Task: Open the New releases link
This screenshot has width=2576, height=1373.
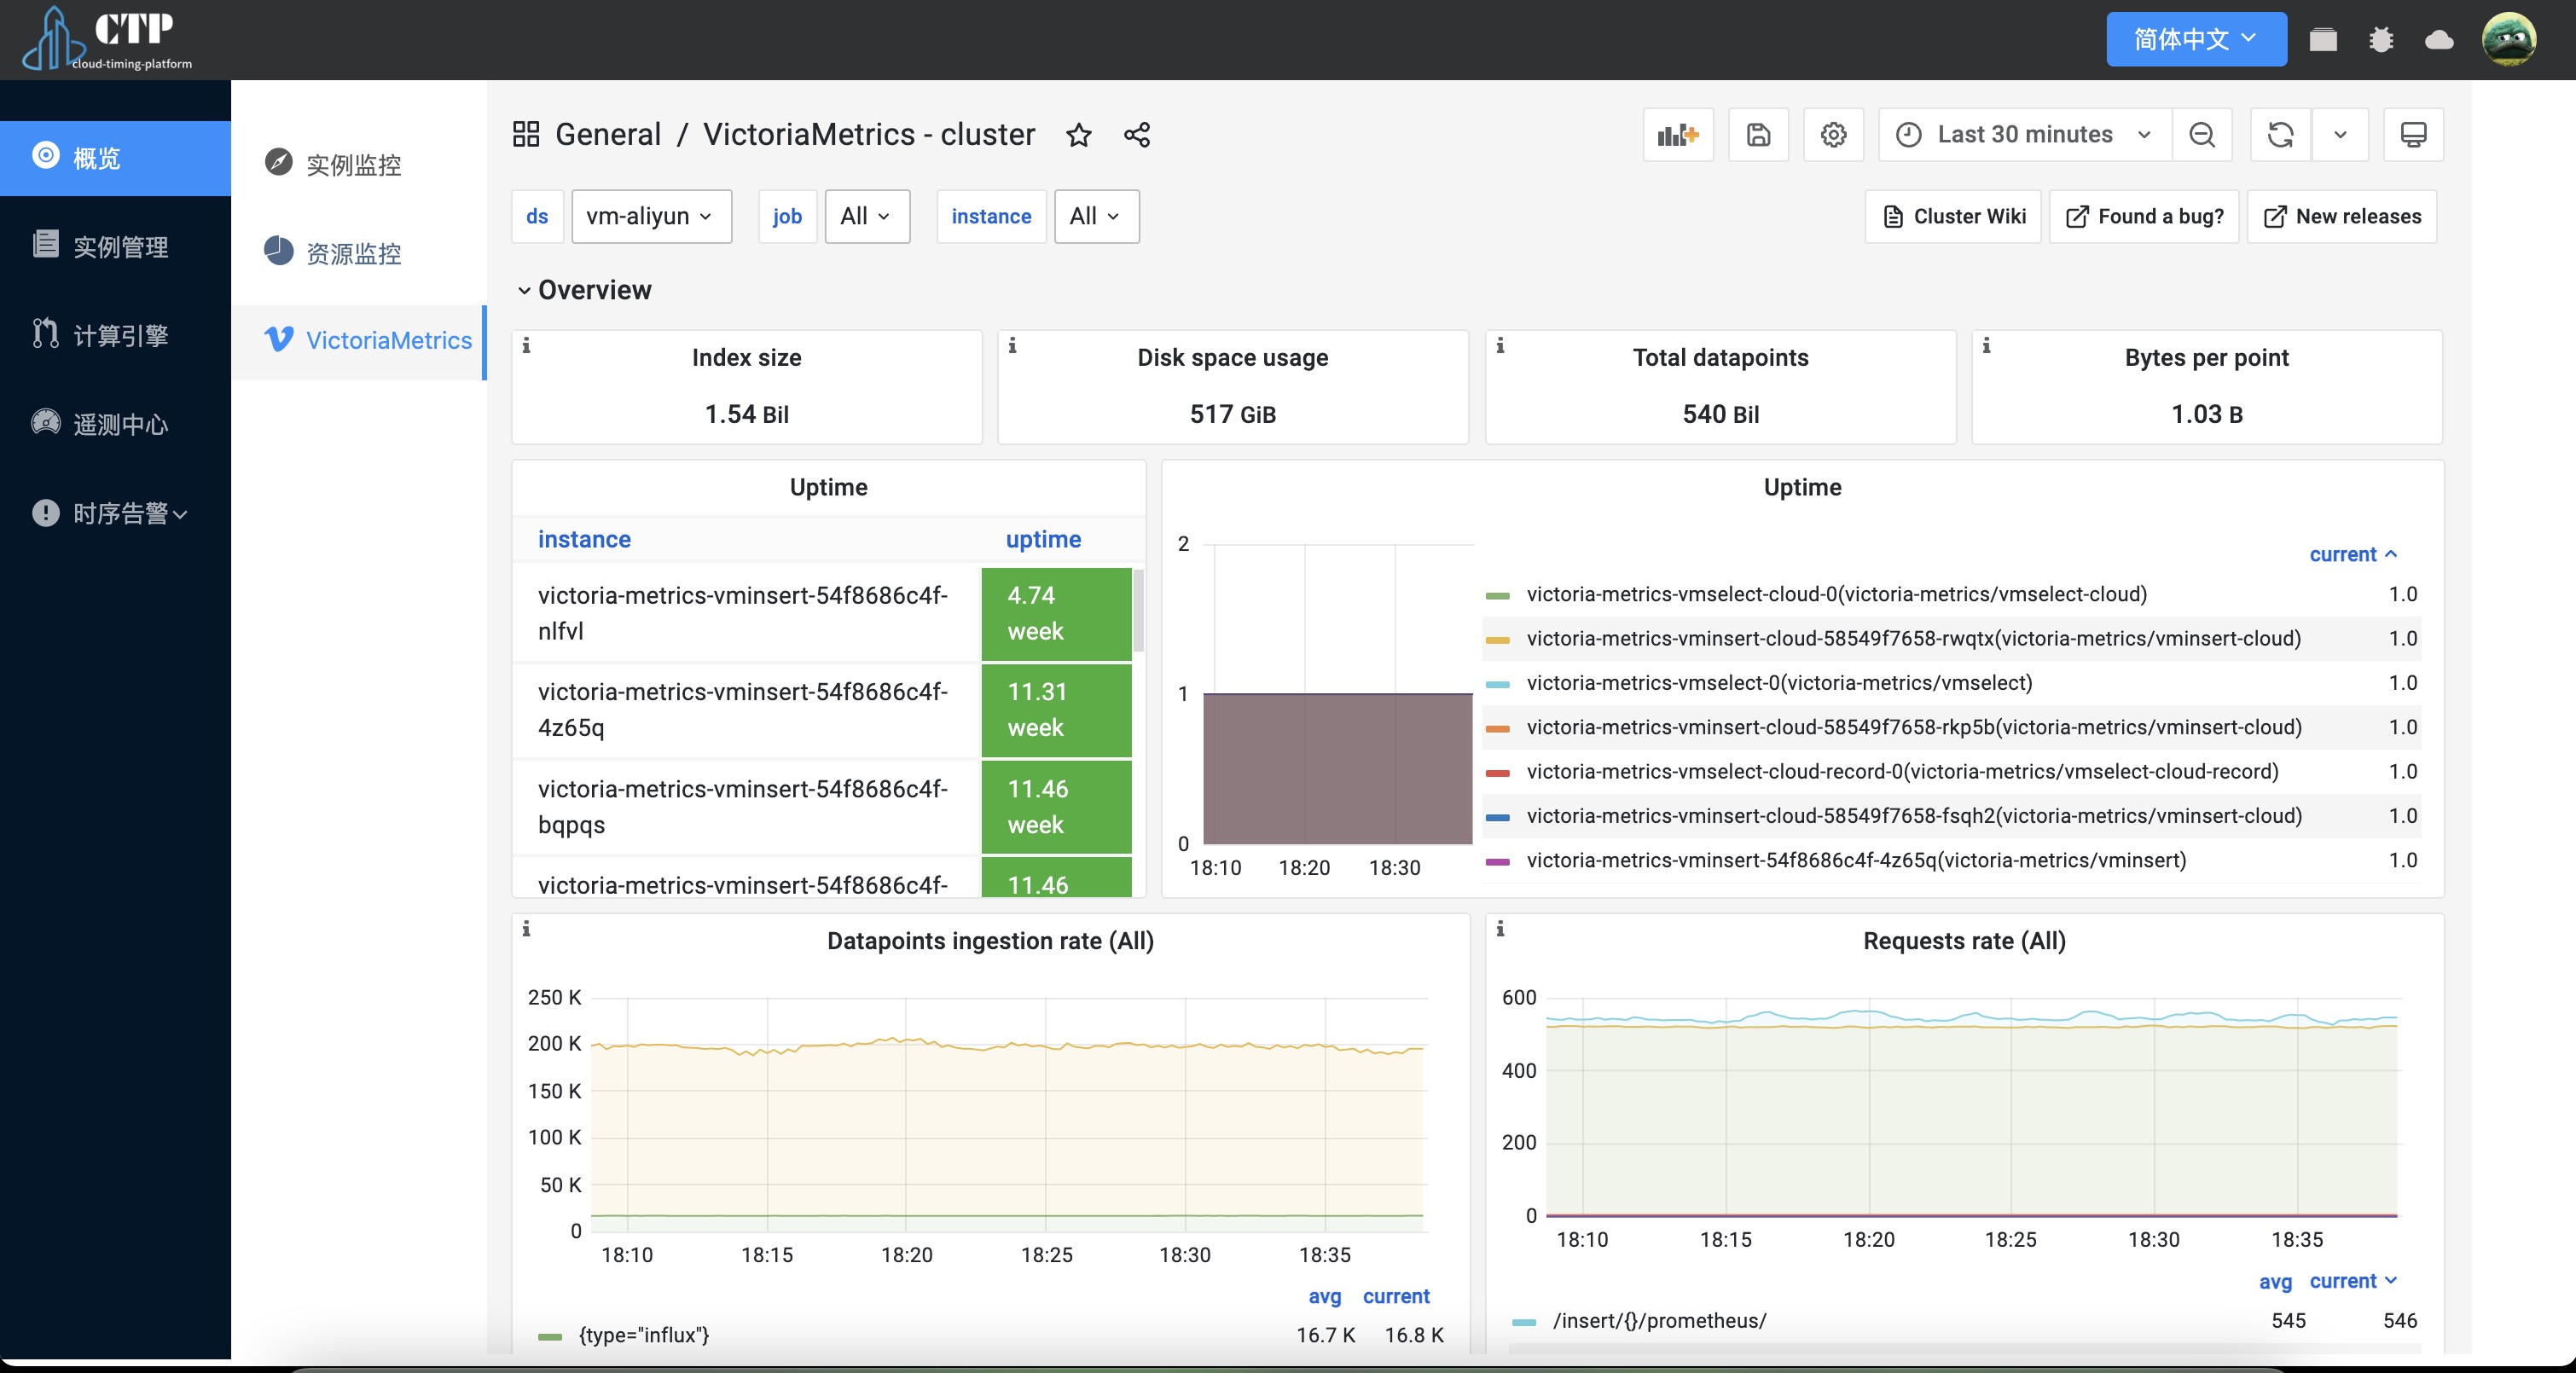Action: (2342, 216)
